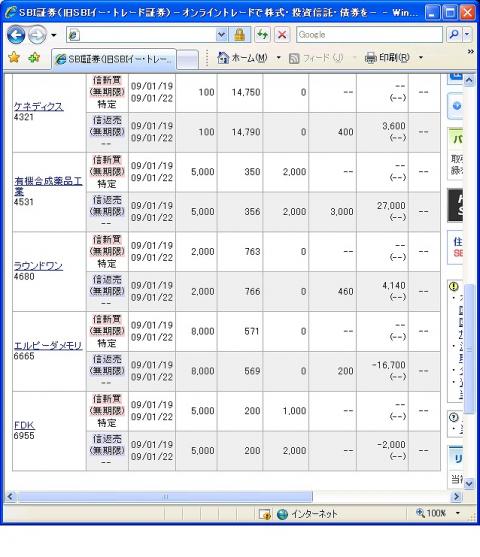Open Favorites Center star icon
The image size is (480, 557).
tap(14, 57)
